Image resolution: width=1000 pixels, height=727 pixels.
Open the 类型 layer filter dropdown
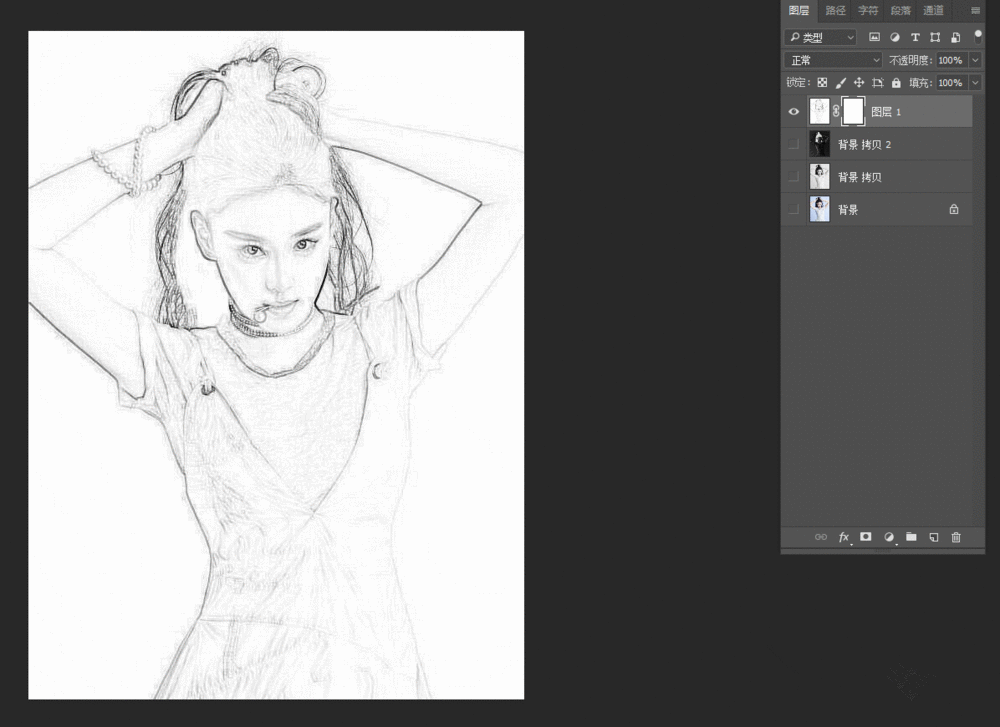[x=821, y=37]
